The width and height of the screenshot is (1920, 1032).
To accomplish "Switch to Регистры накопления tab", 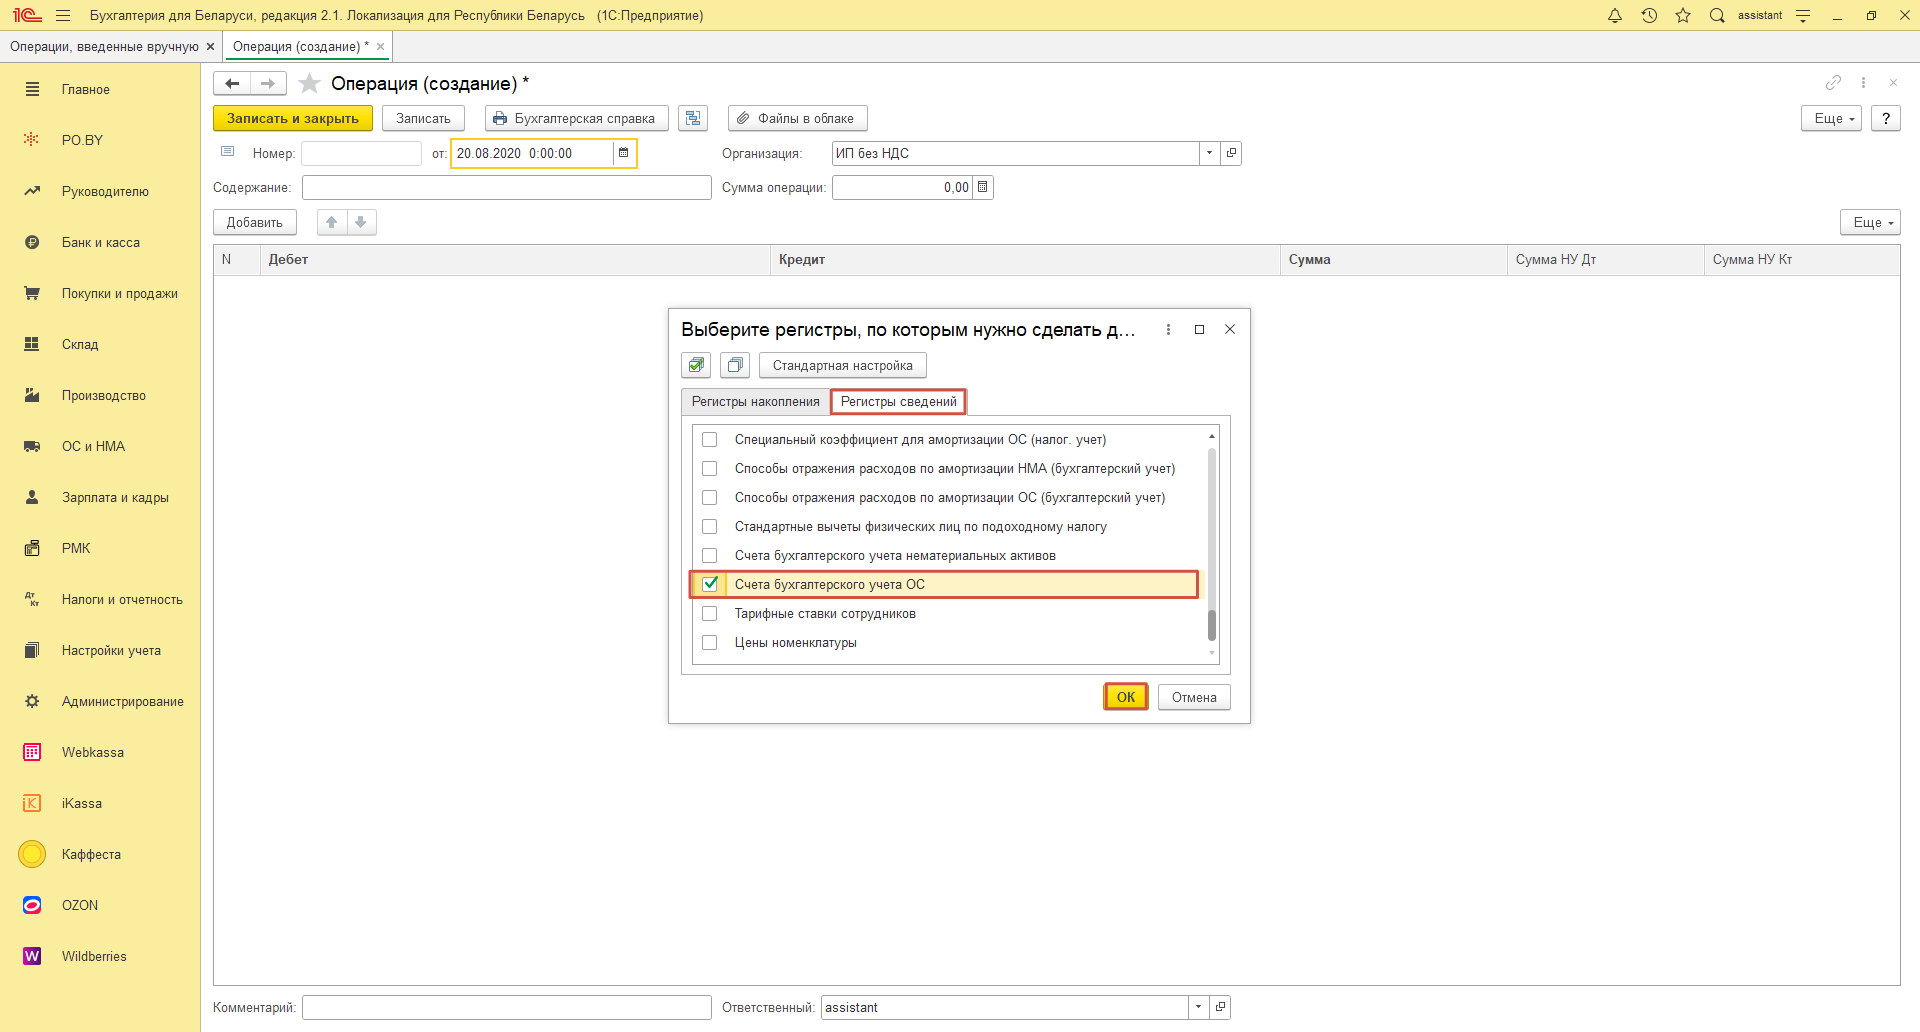I will [755, 402].
